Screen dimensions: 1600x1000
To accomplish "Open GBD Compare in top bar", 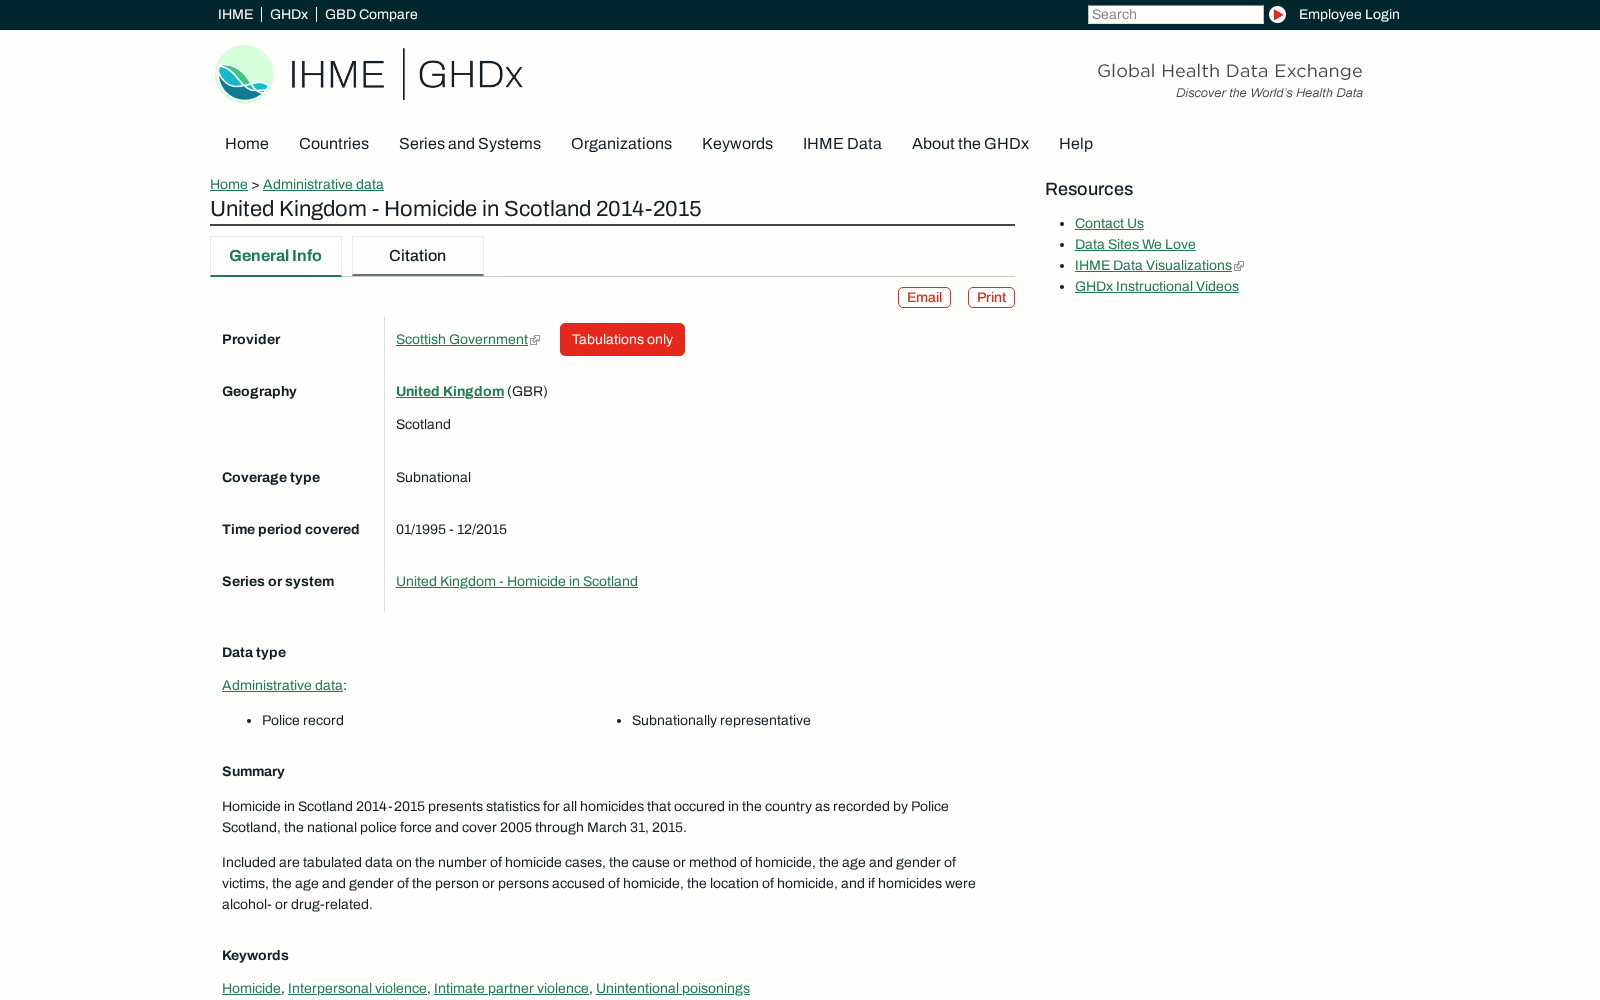I will (371, 14).
